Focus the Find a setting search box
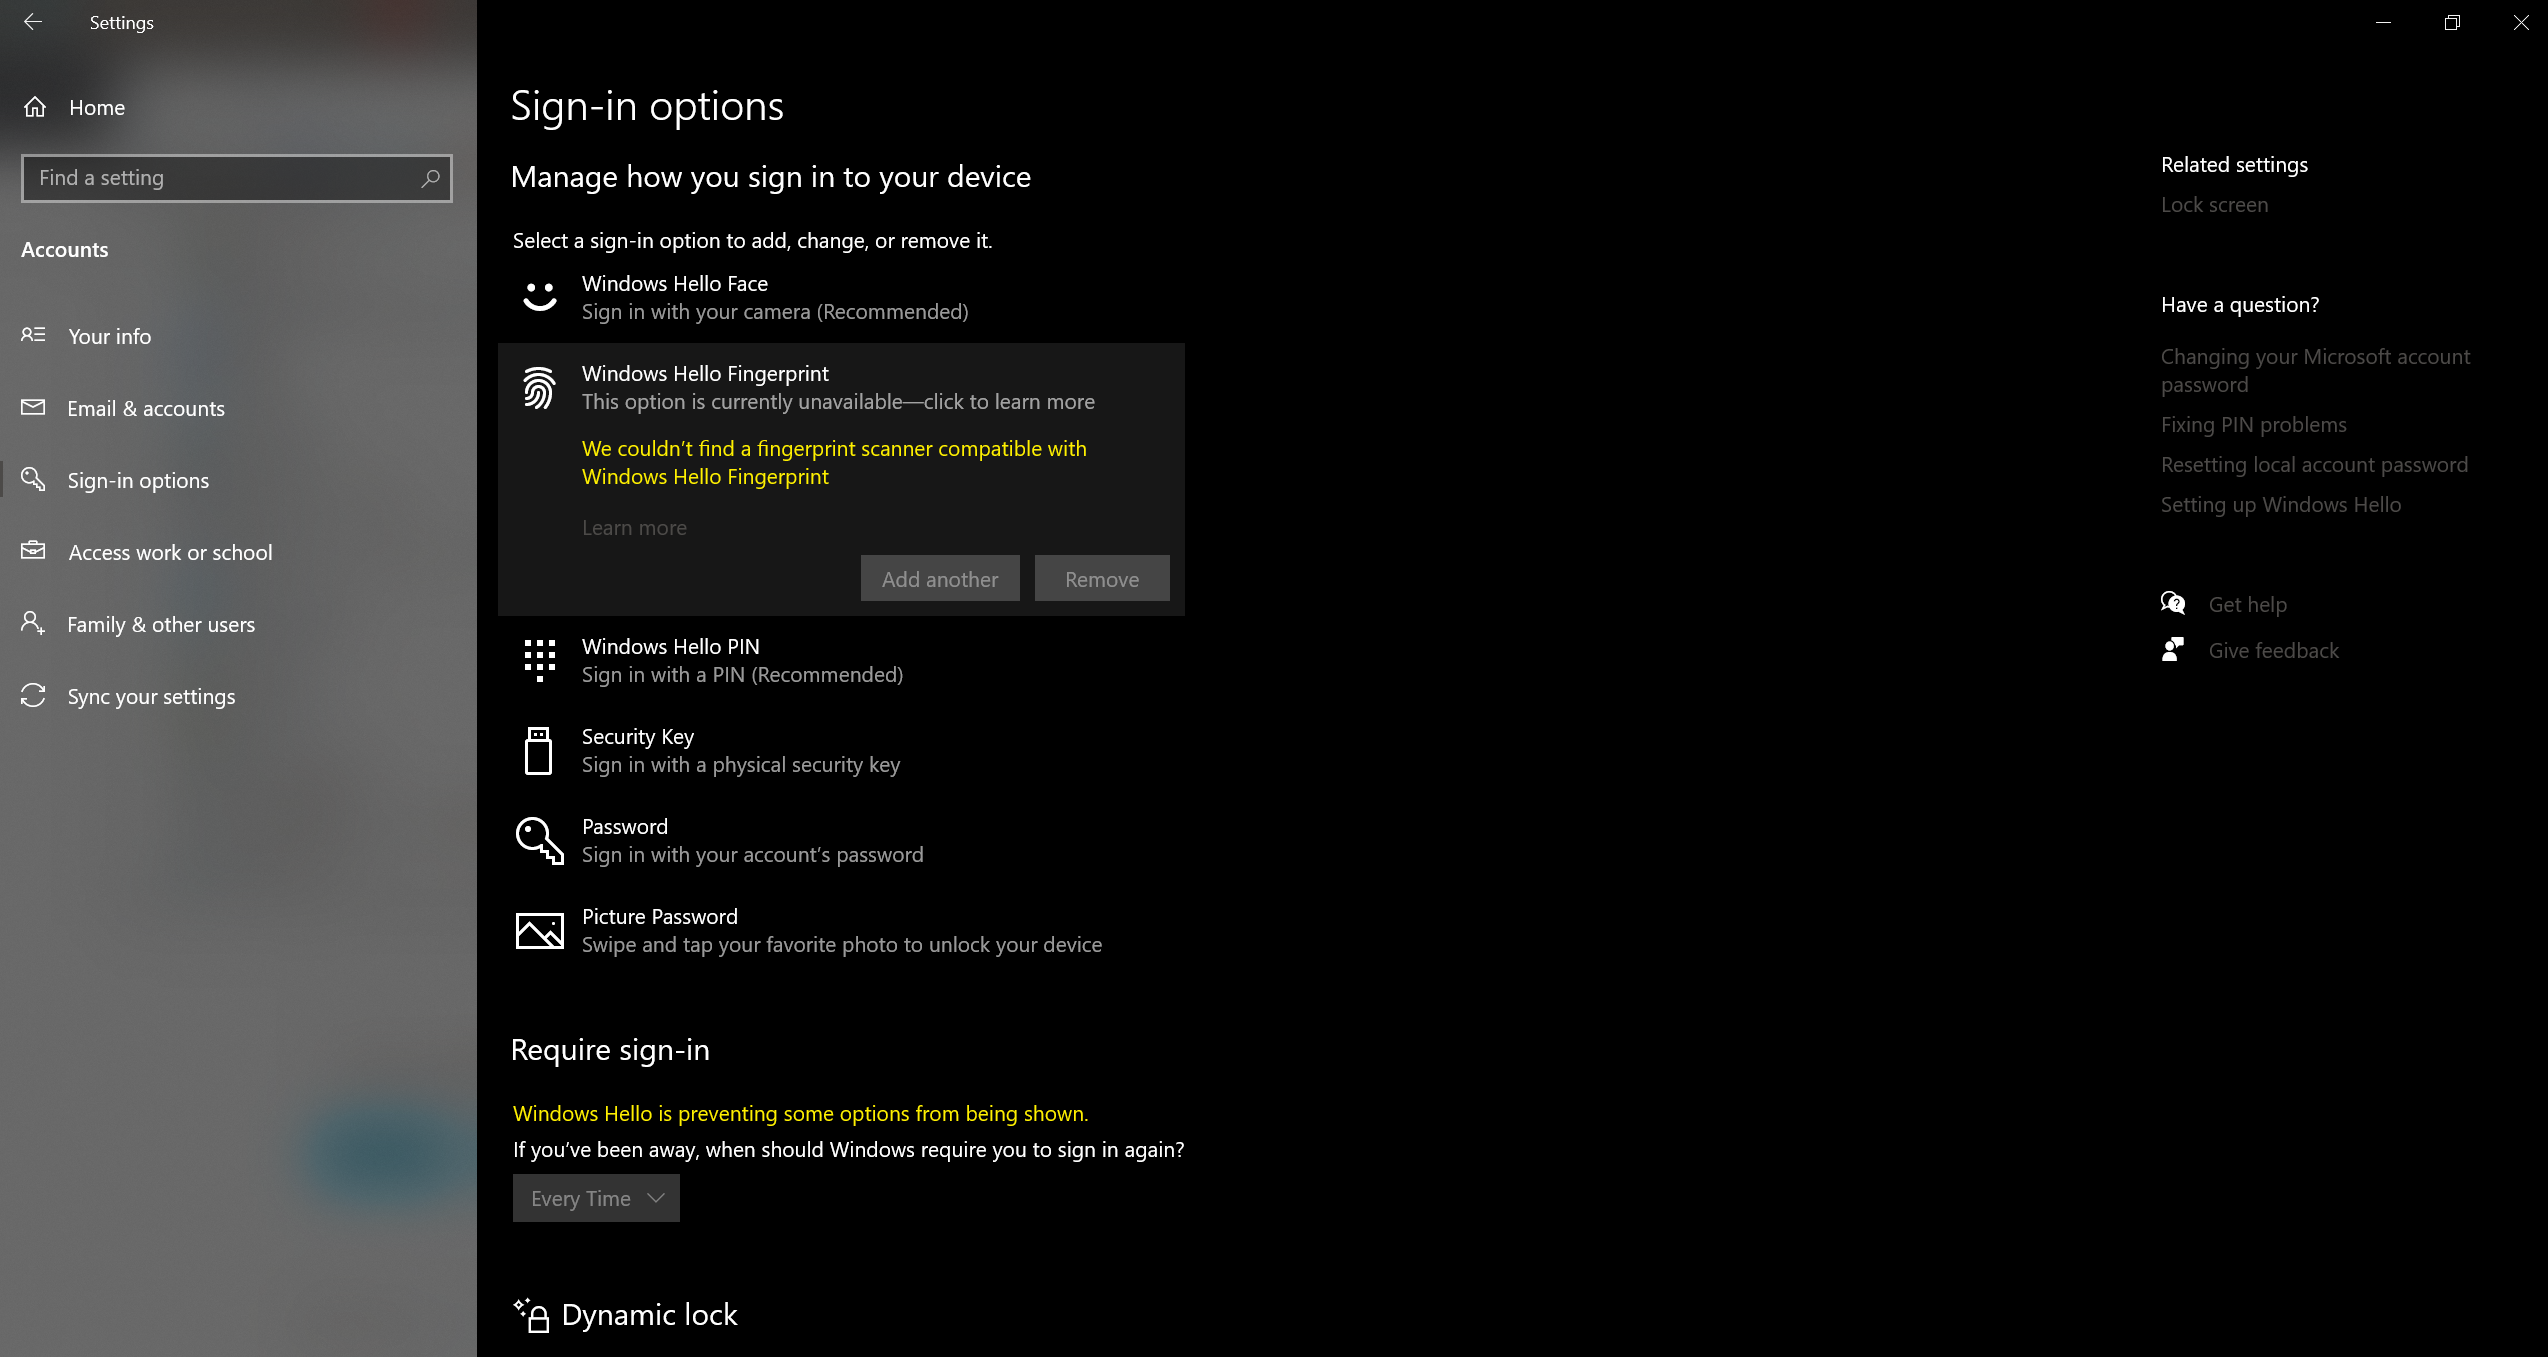This screenshot has height=1357, width=2548. pyautogui.click(x=237, y=178)
